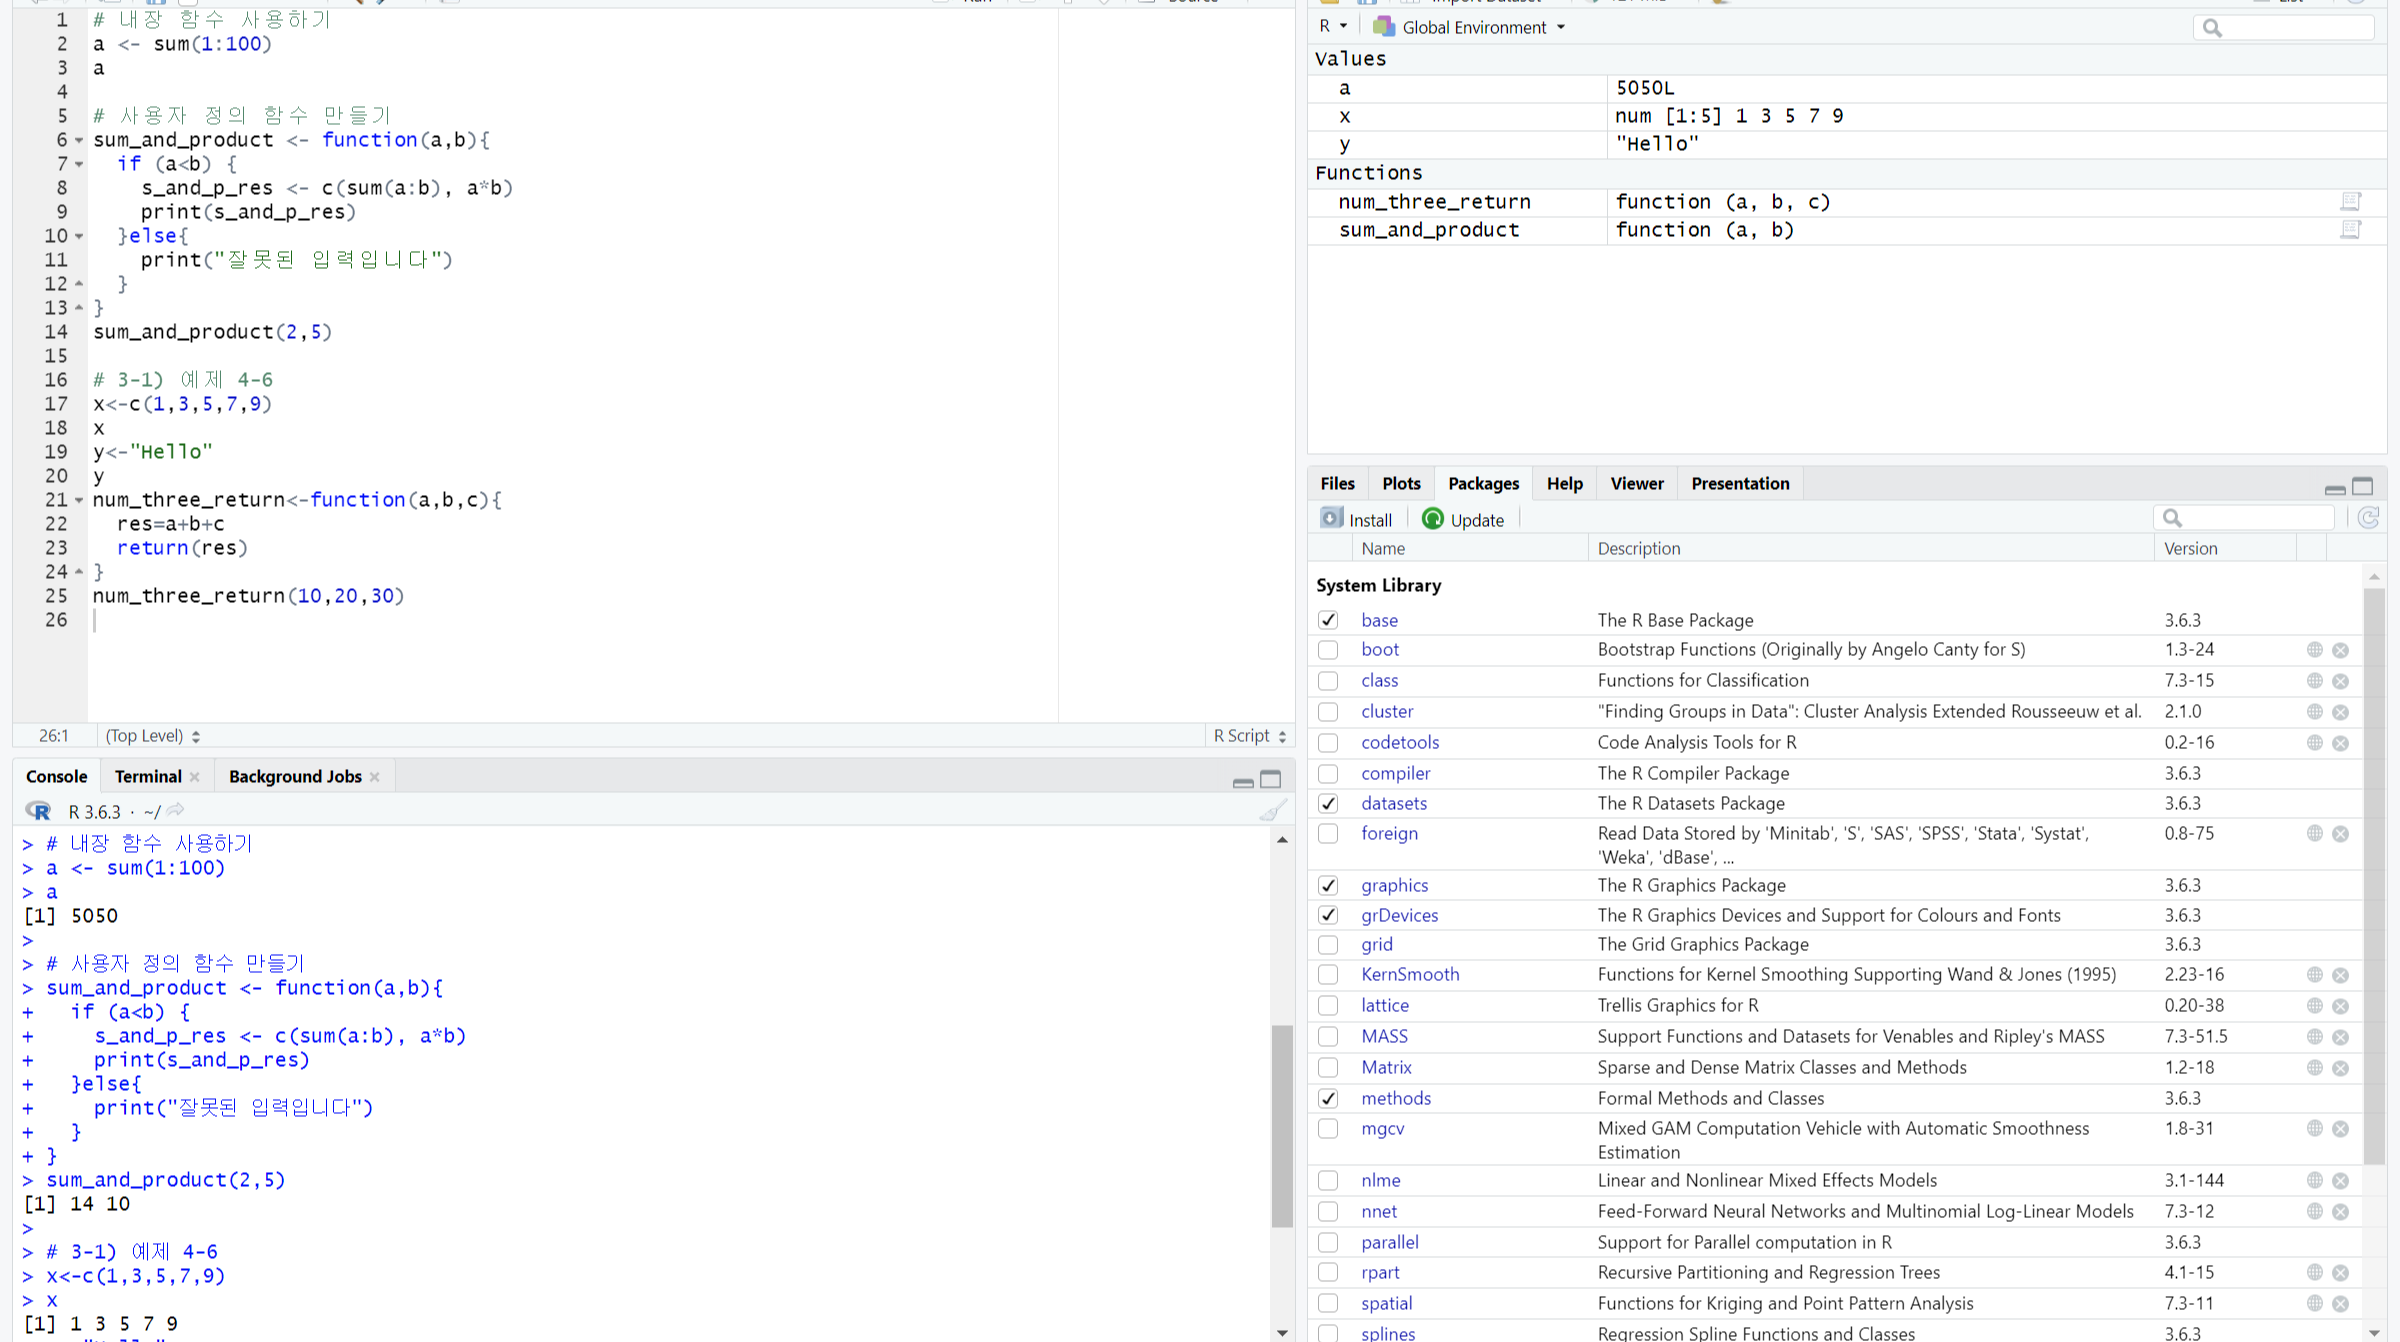Open Global Environment dropdown
This screenshot has height=1342, width=2400.
[x=1469, y=27]
